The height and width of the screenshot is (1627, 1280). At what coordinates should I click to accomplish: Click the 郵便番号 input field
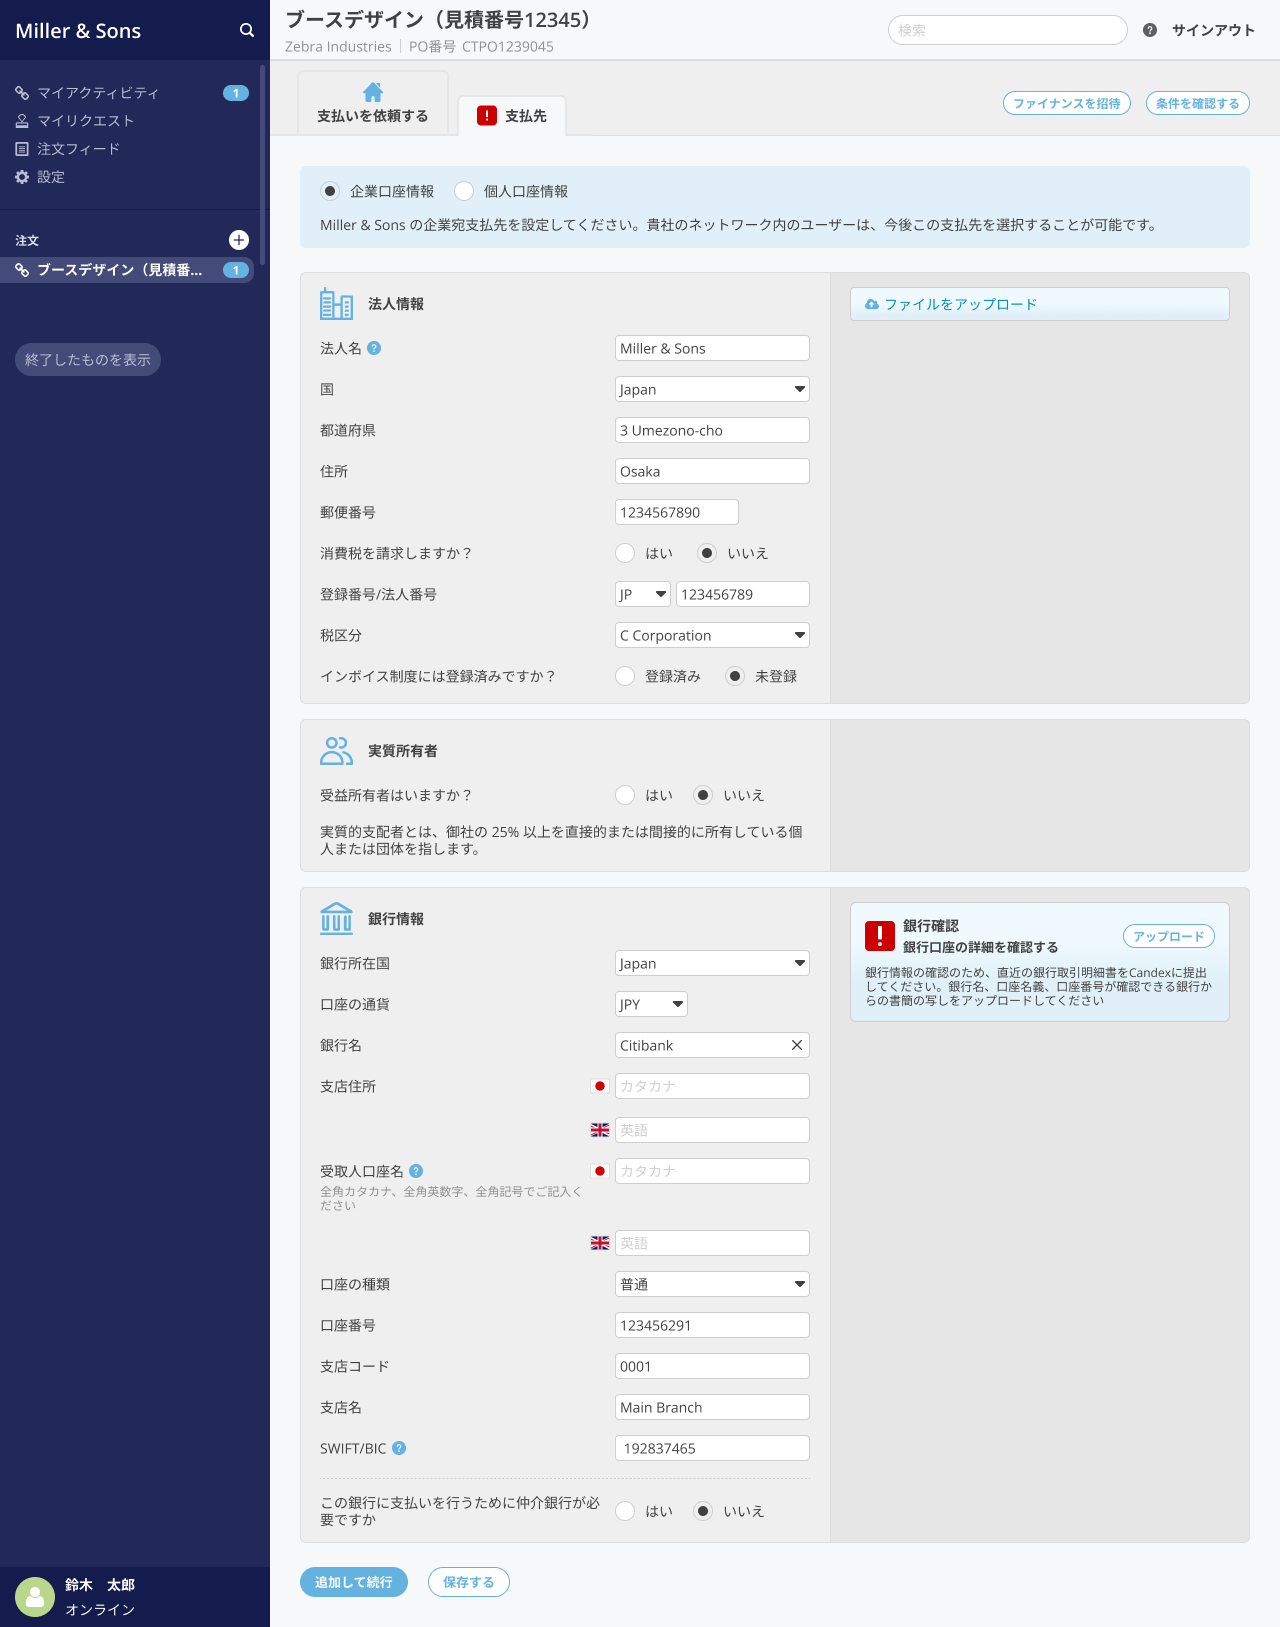point(677,512)
